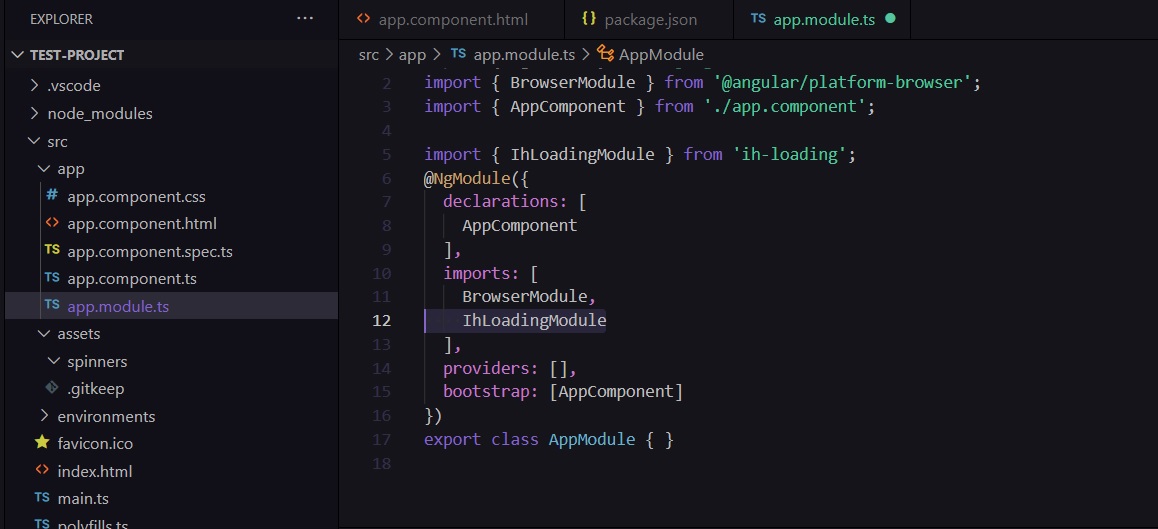This screenshot has width=1158, height=529.
Task: Click the yellow TS icon of app.component.spec.ts
Action: point(52,250)
